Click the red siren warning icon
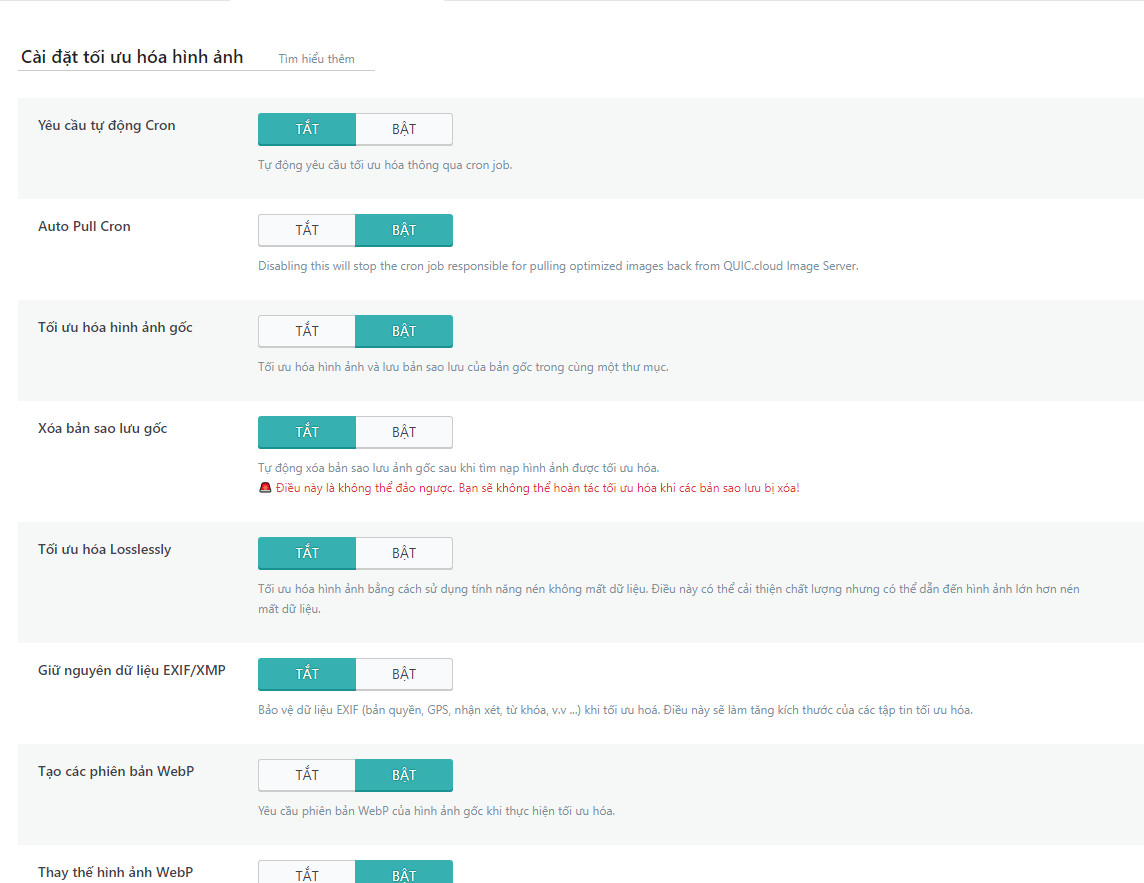 265,488
